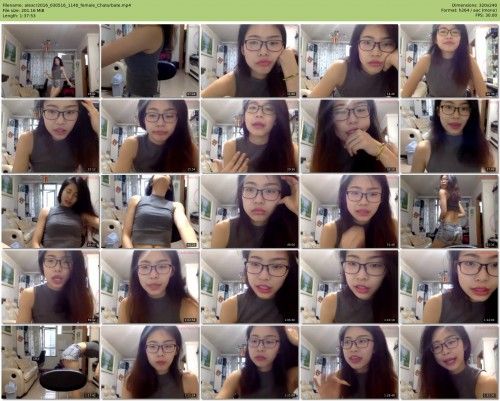Select thumbnail of person without glasses tossing hair
This screenshot has width=500, height=401.
(x=50, y=211)
